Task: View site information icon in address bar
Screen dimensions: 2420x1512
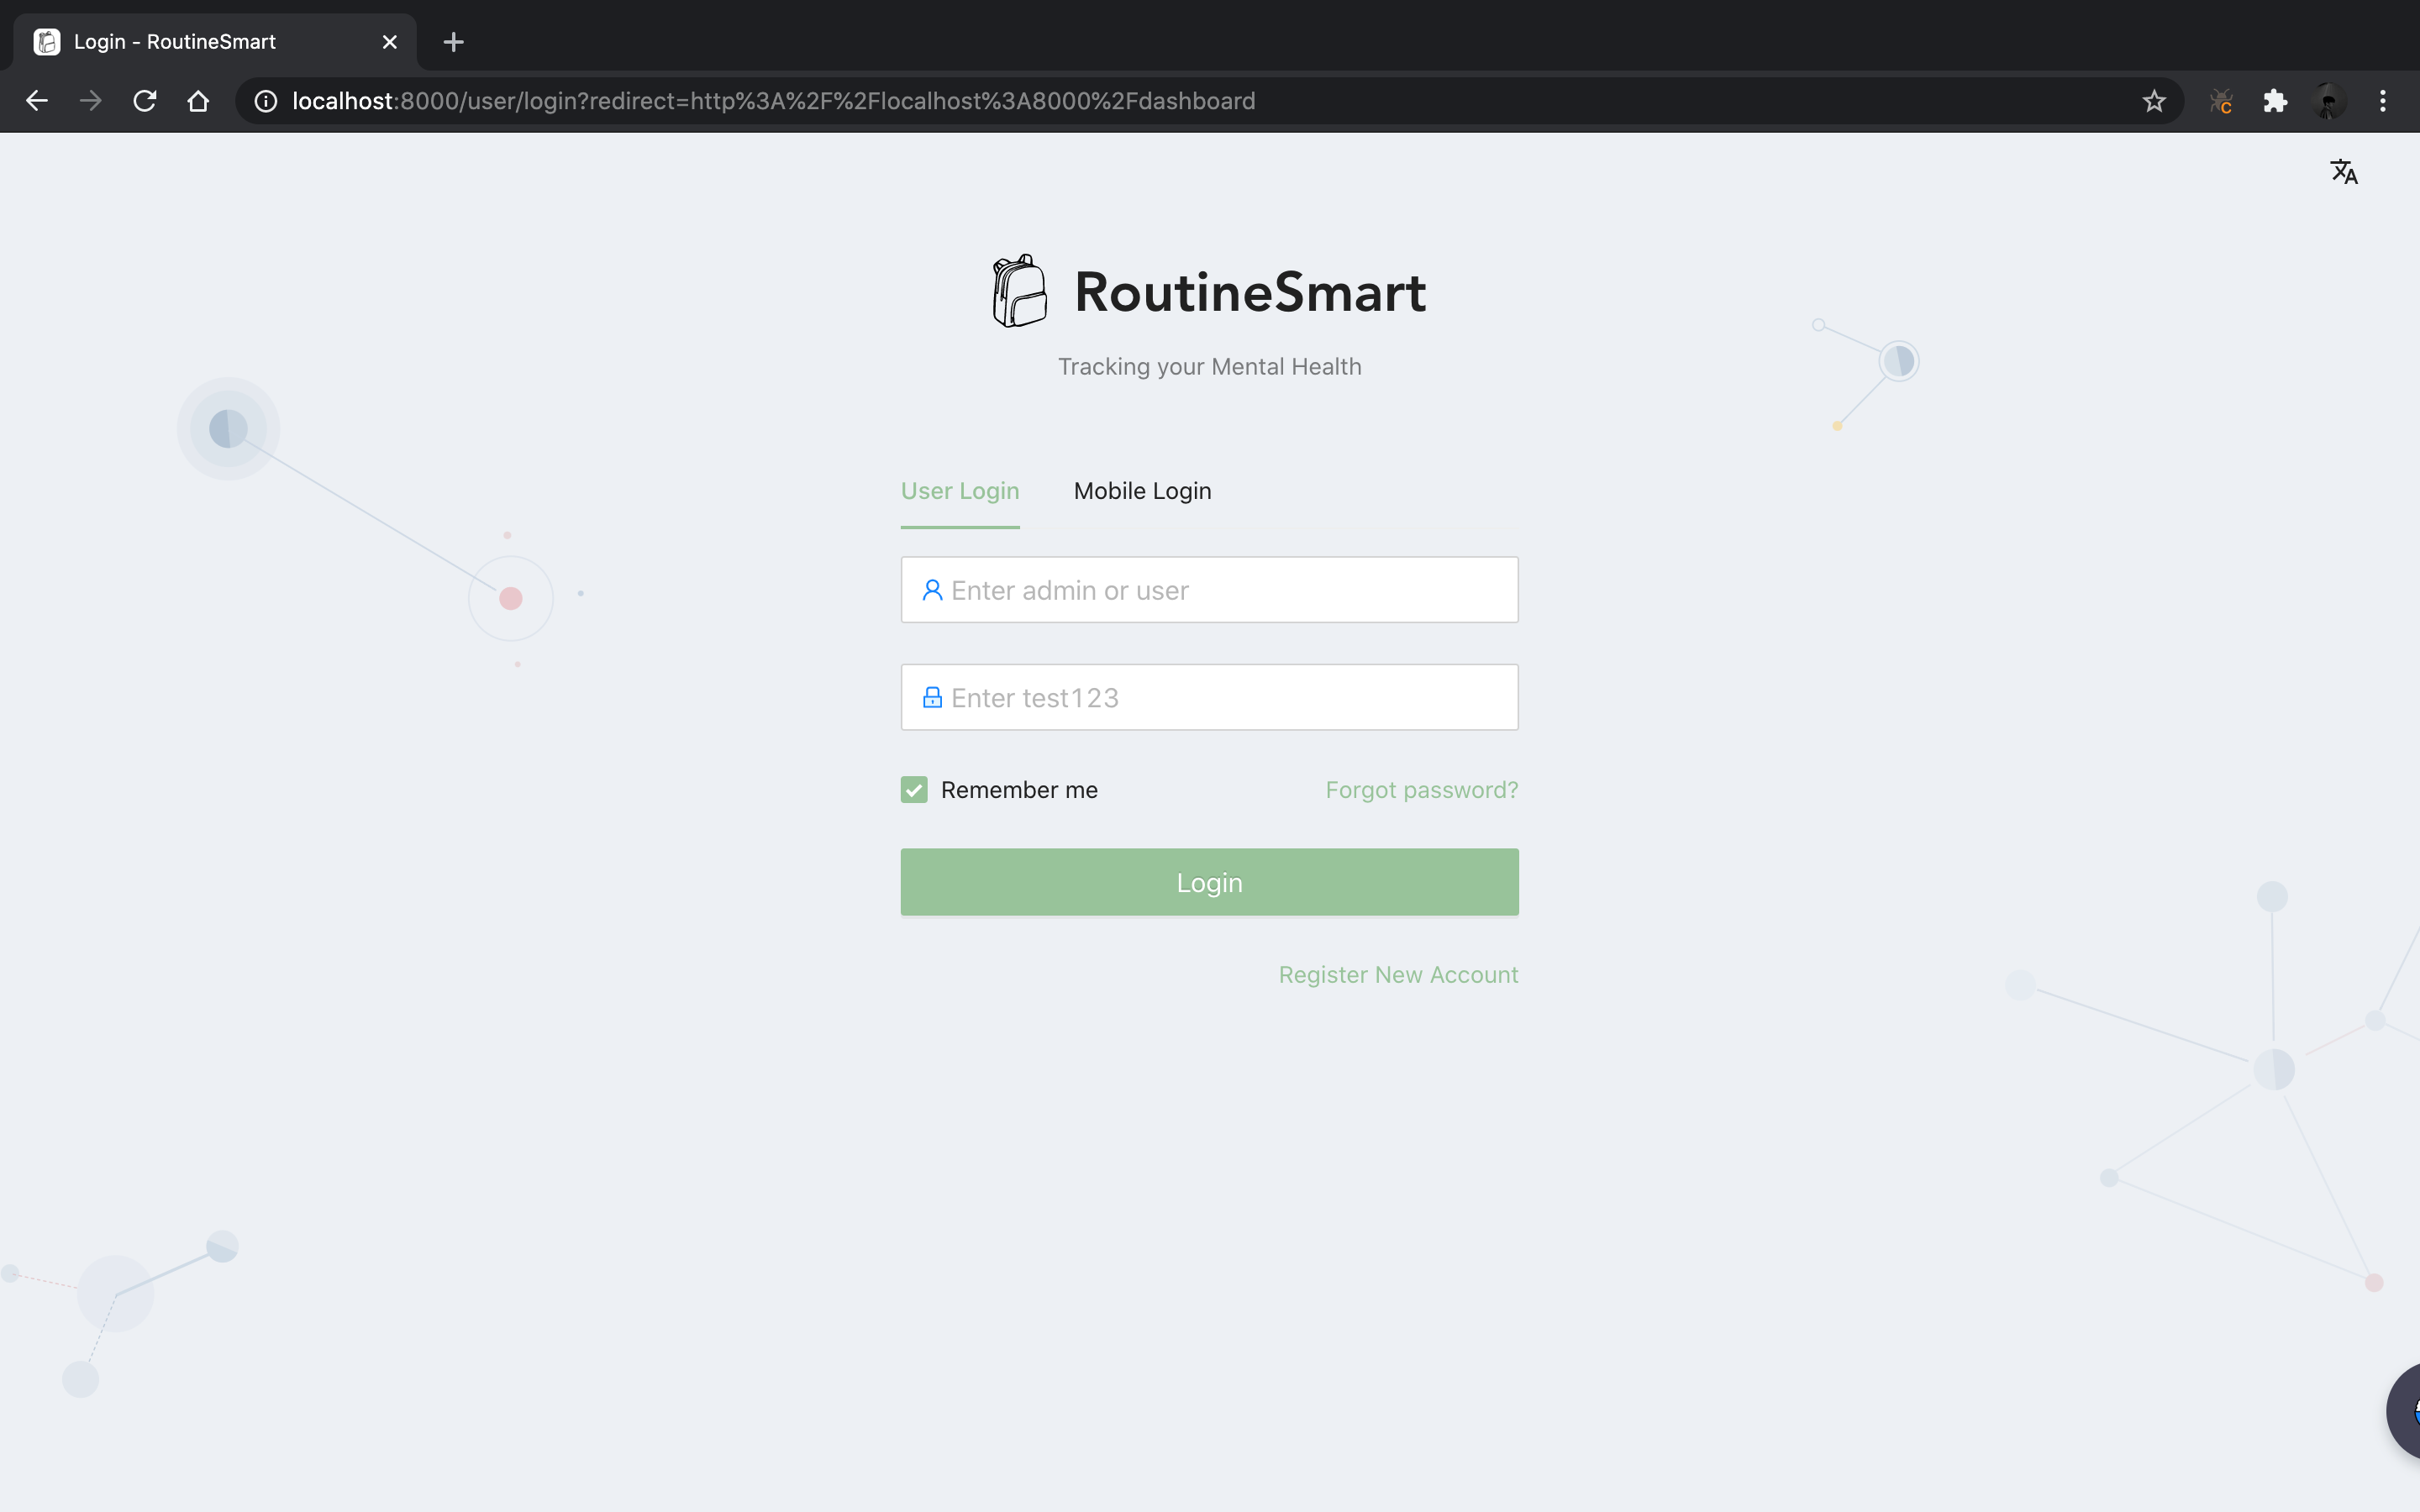Action: pos(265,101)
